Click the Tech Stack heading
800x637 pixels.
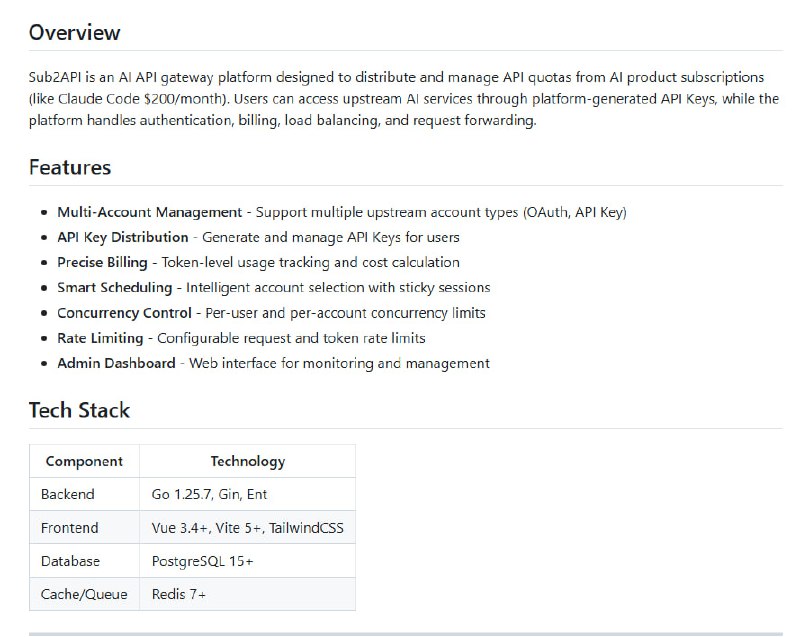(79, 410)
